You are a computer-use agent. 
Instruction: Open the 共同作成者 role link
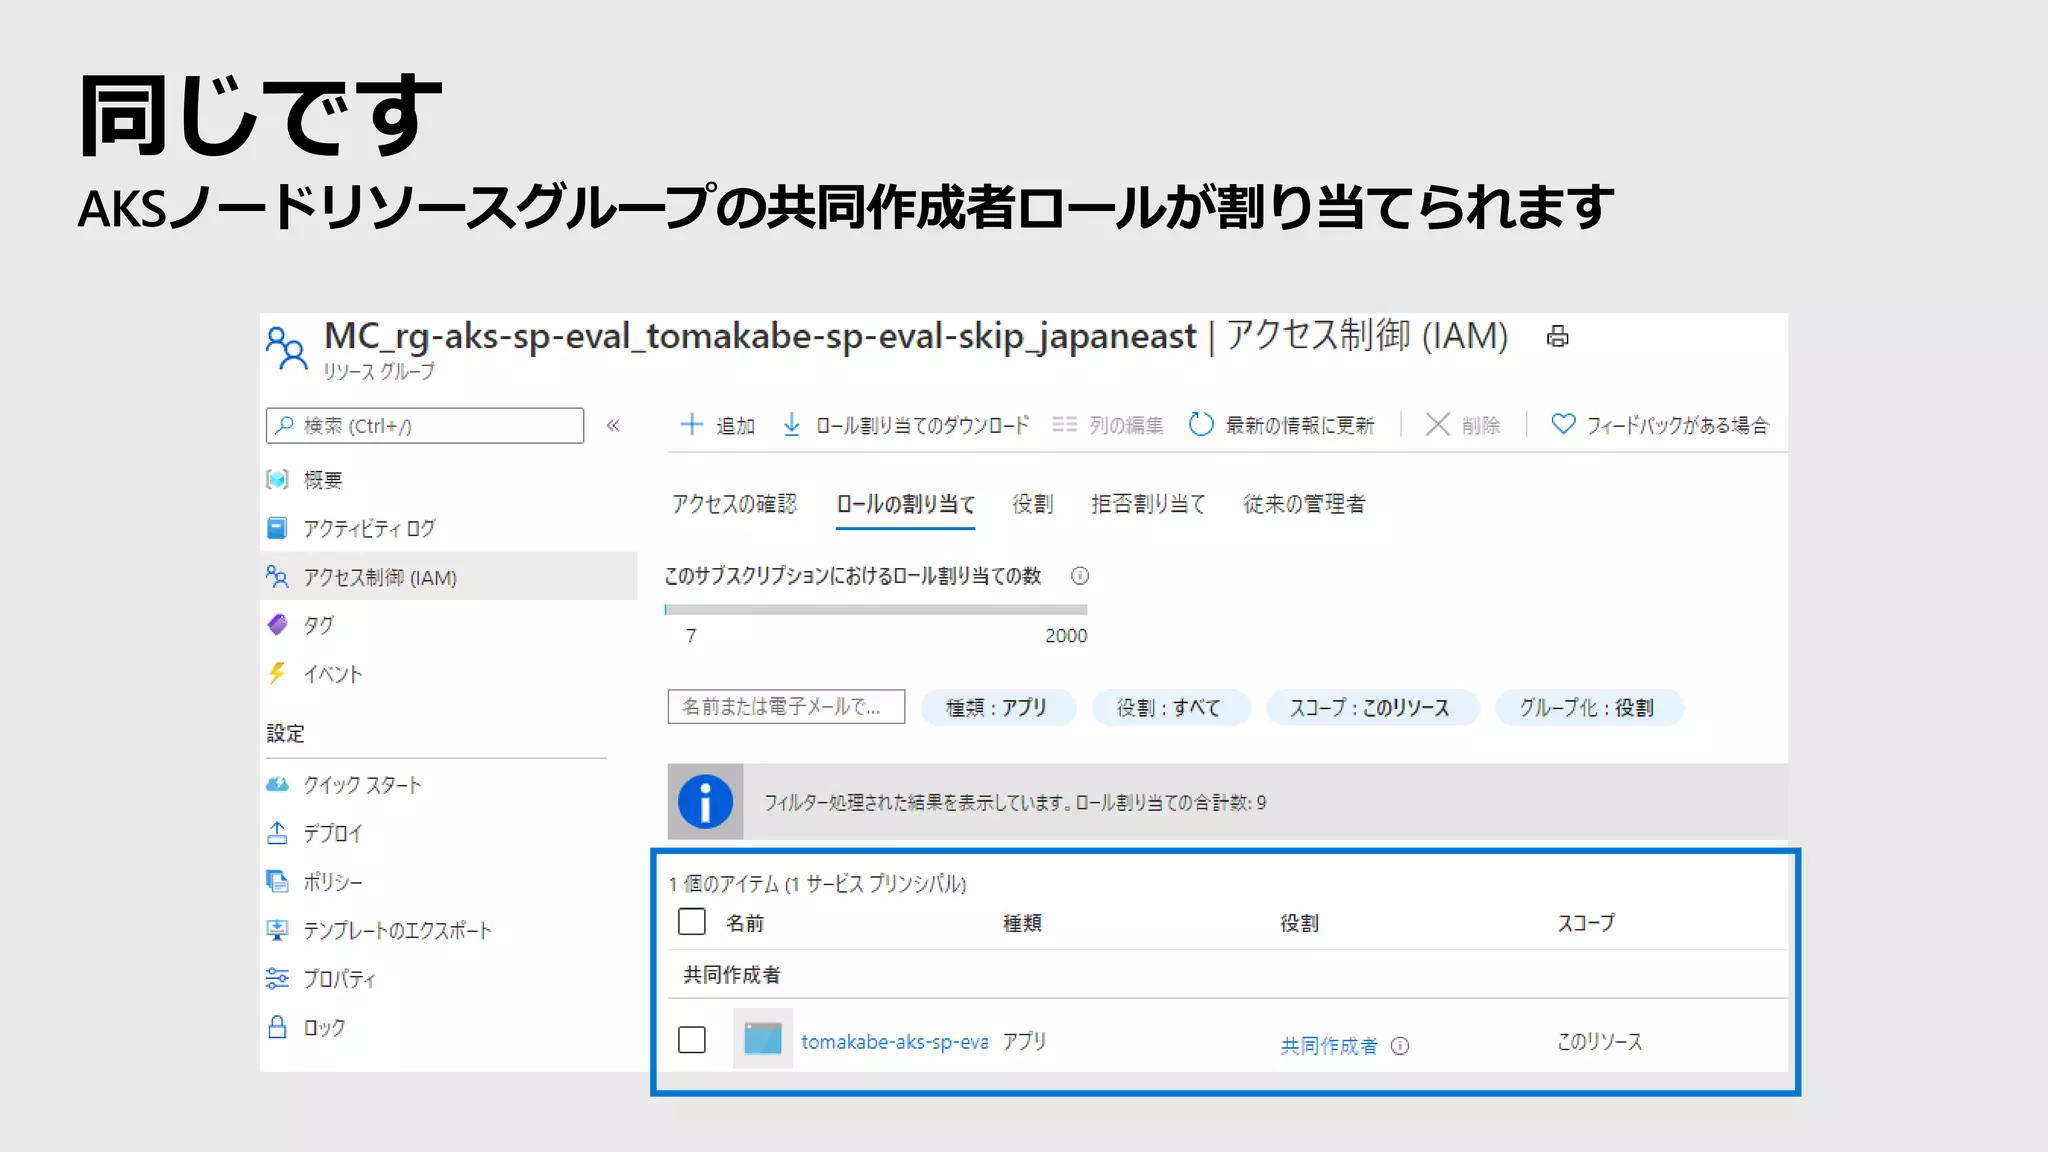(x=1329, y=1046)
